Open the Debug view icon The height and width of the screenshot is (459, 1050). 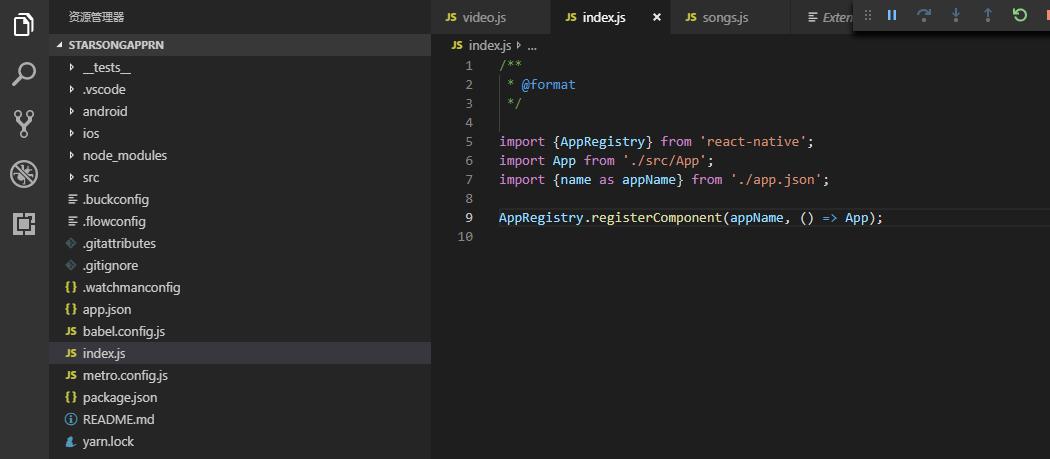[24, 174]
